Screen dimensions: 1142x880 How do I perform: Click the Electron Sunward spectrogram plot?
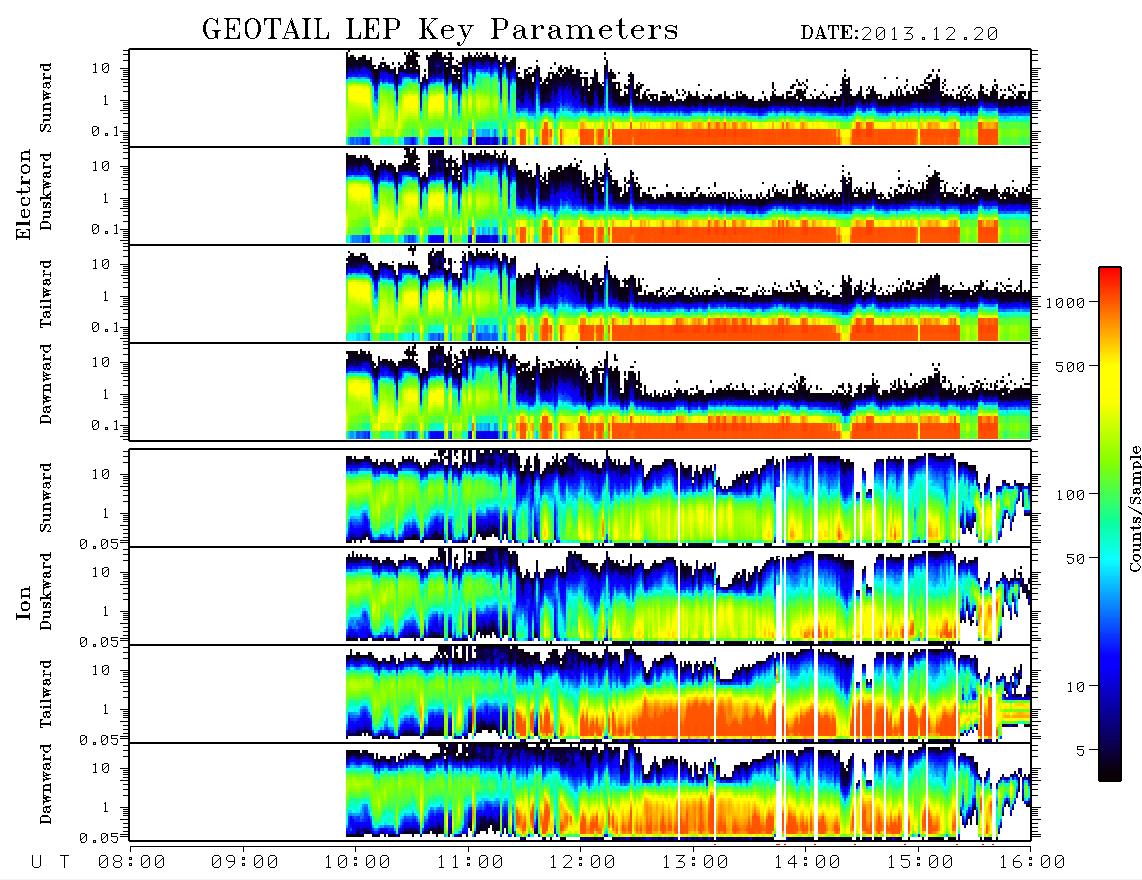pyautogui.click(x=580, y=98)
